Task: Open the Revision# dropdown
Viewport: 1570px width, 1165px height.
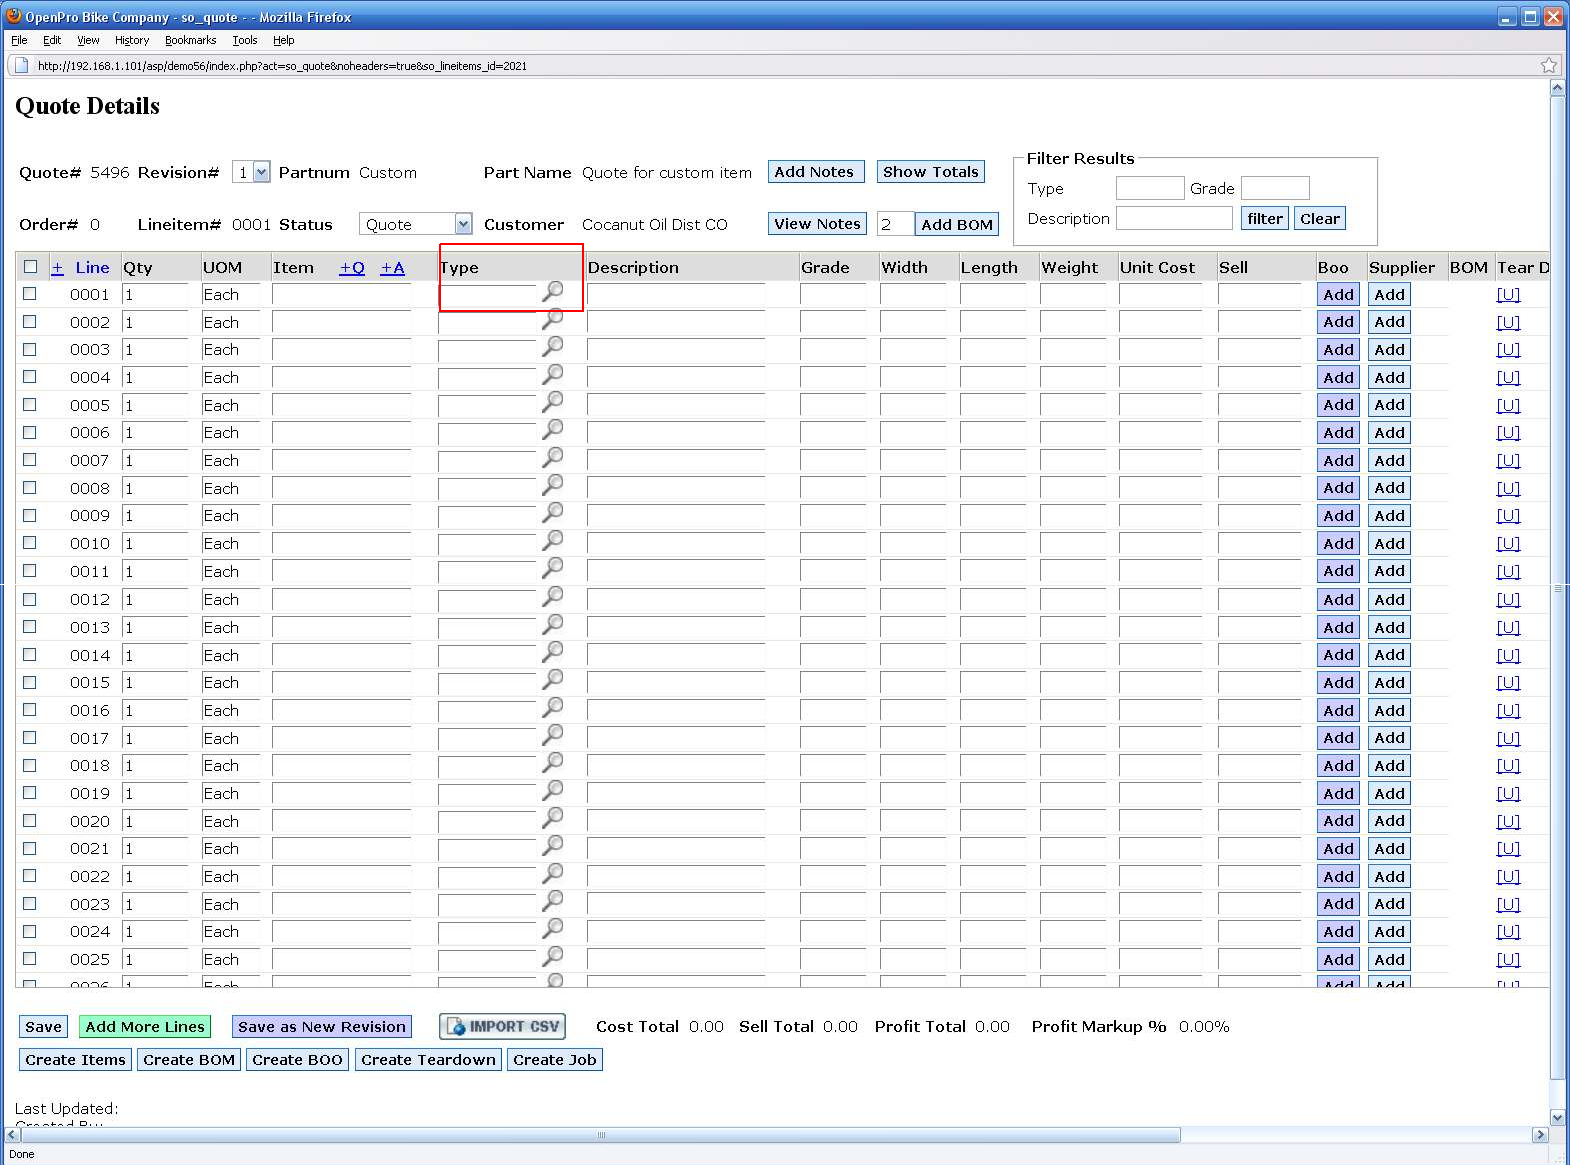Action: (x=261, y=172)
